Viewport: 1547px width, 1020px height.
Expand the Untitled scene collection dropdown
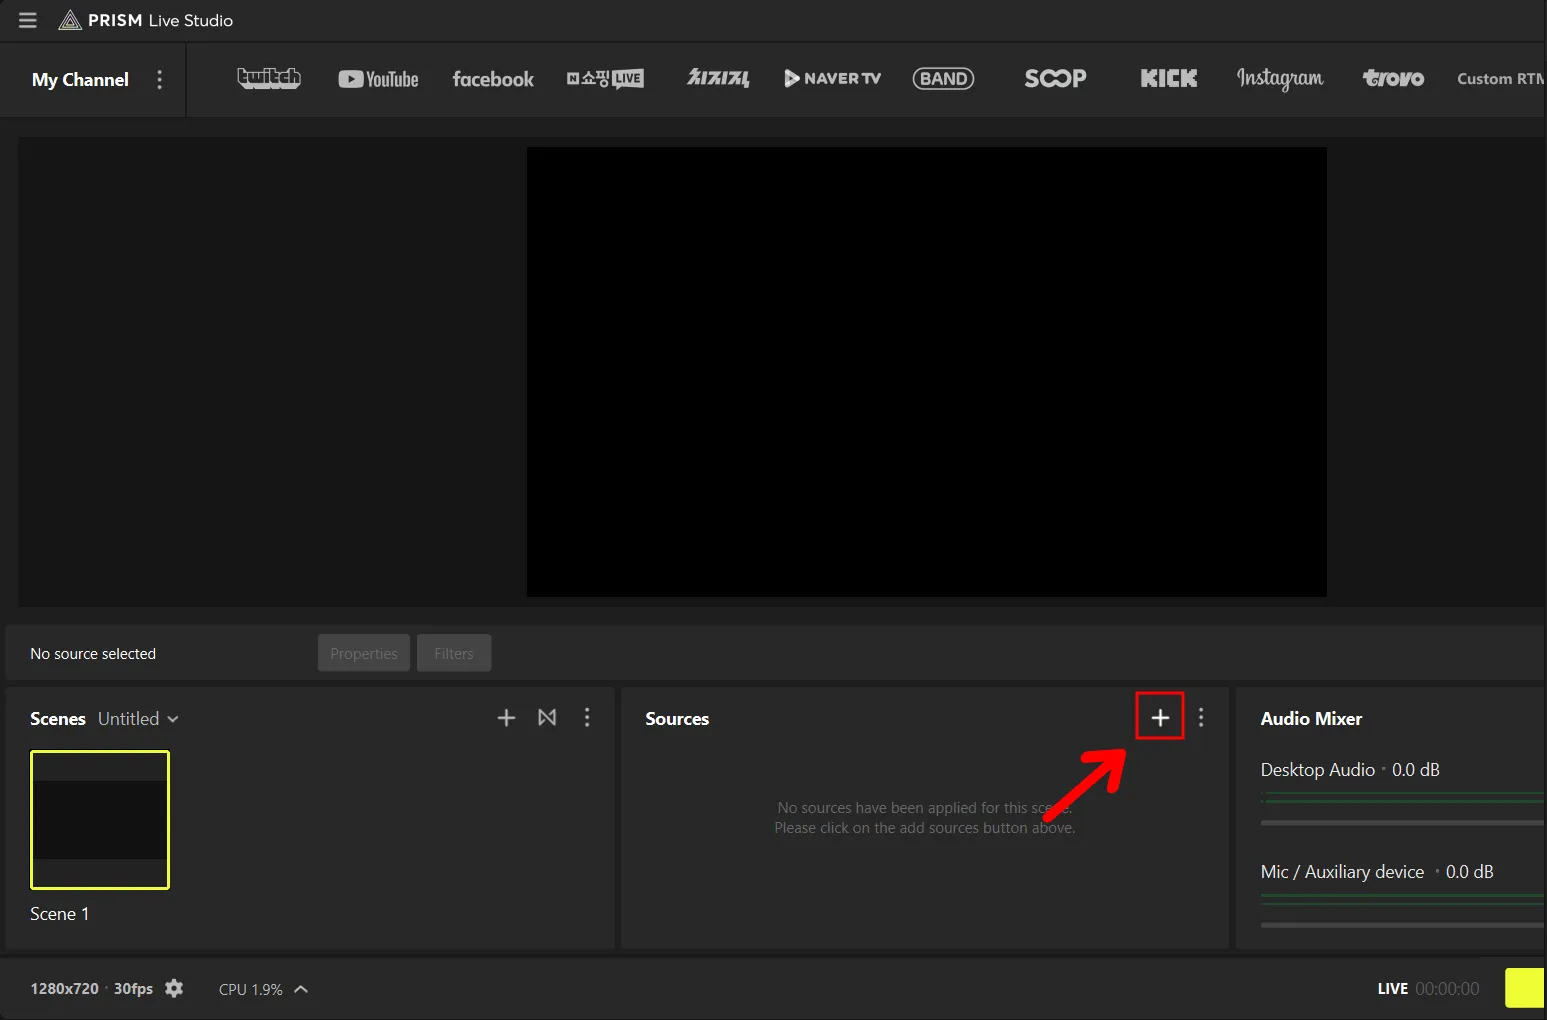139,719
